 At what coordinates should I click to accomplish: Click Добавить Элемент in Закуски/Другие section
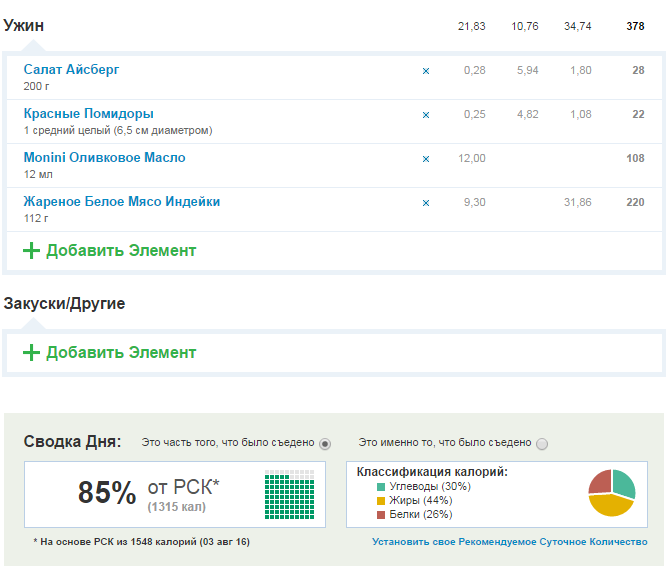[x=121, y=353]
